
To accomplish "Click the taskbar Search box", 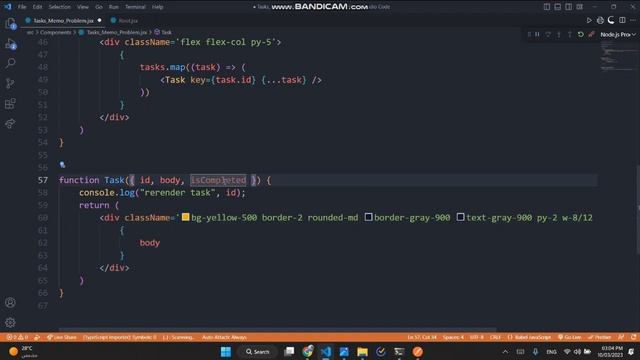I will (258, 351).
